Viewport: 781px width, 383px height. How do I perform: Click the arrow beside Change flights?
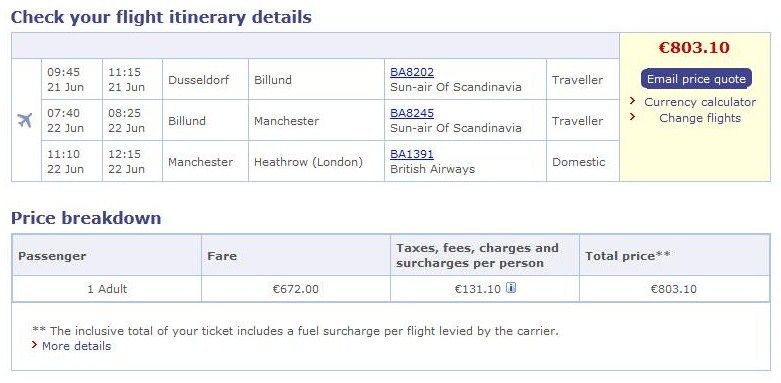[633, 117]
